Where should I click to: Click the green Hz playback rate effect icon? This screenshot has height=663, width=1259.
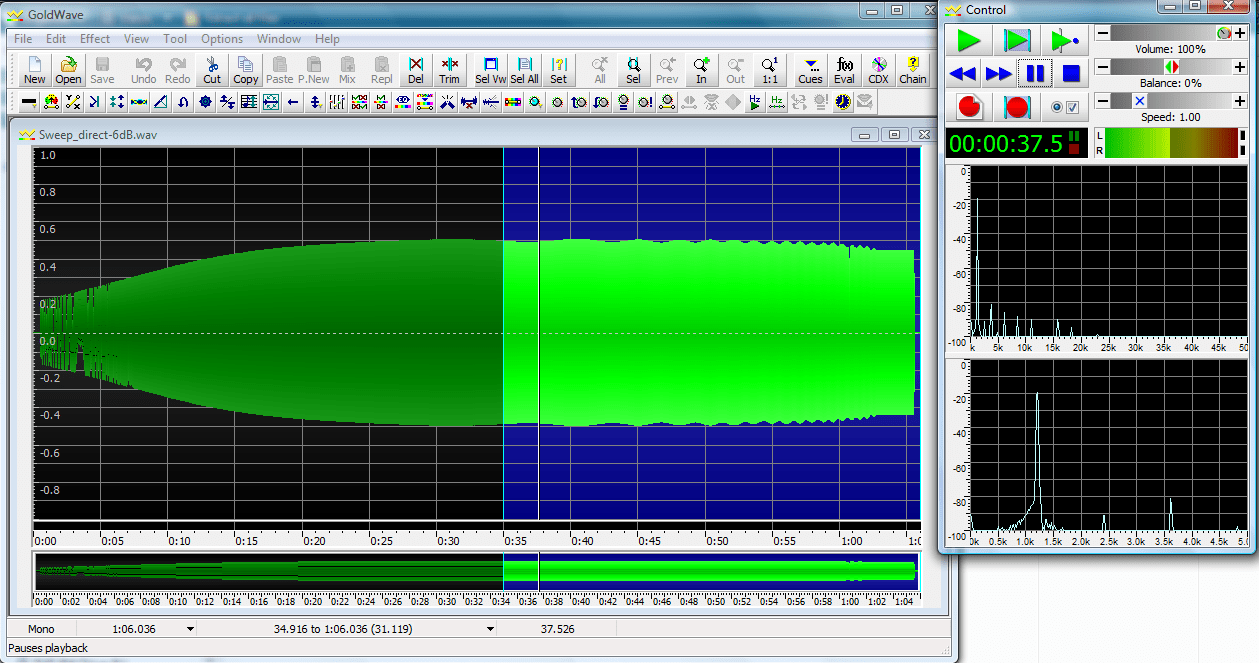(755, 101)
